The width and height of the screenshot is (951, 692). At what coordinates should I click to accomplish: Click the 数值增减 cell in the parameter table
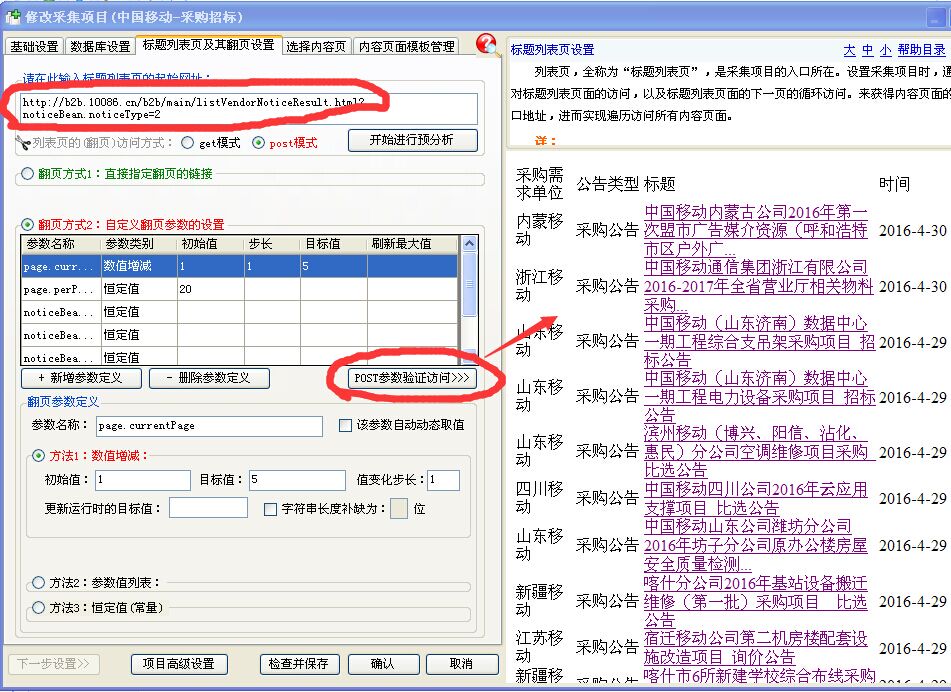(138, 266)
